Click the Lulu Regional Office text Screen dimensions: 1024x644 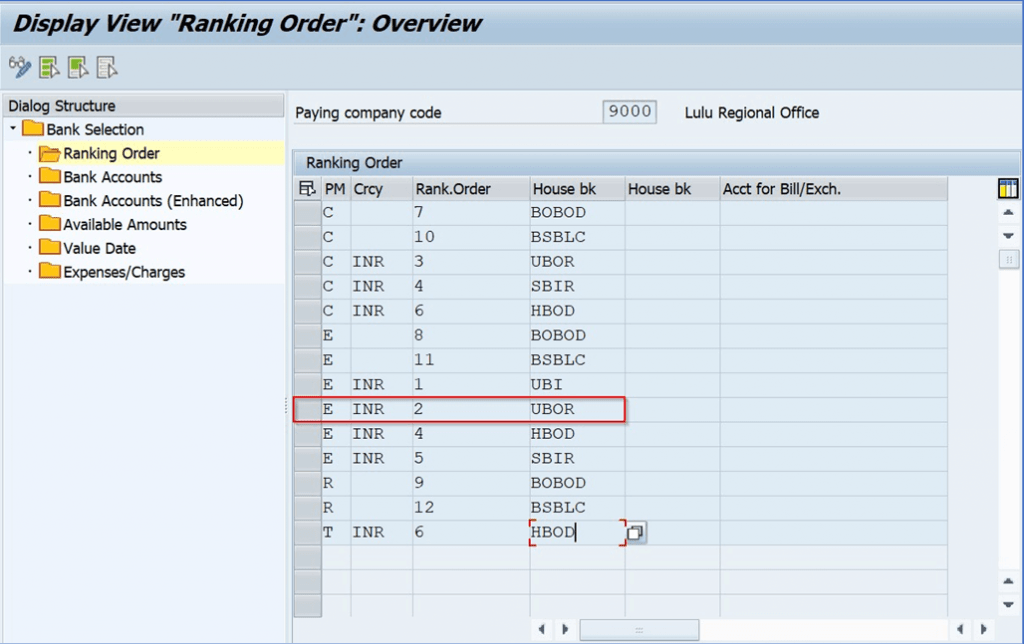[x=752, y=112]
